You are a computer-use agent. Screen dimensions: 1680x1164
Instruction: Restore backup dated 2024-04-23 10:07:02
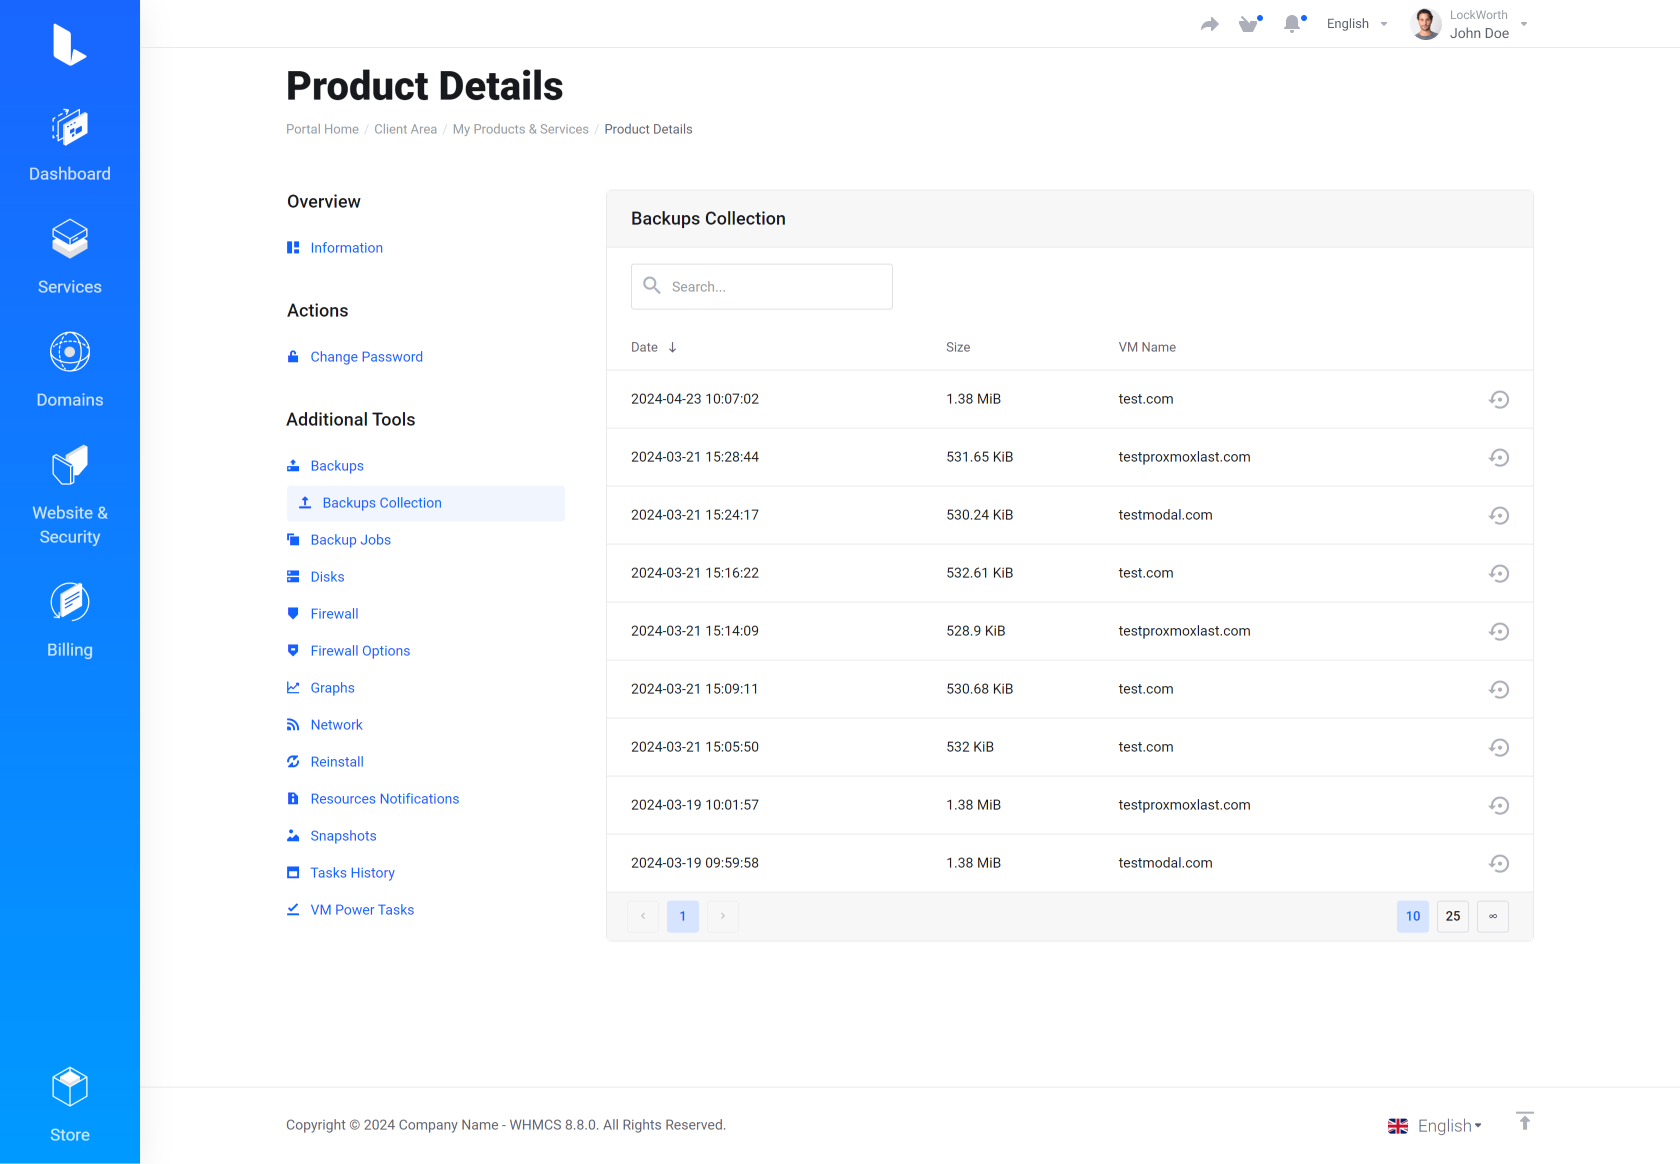coord(1499,399)
